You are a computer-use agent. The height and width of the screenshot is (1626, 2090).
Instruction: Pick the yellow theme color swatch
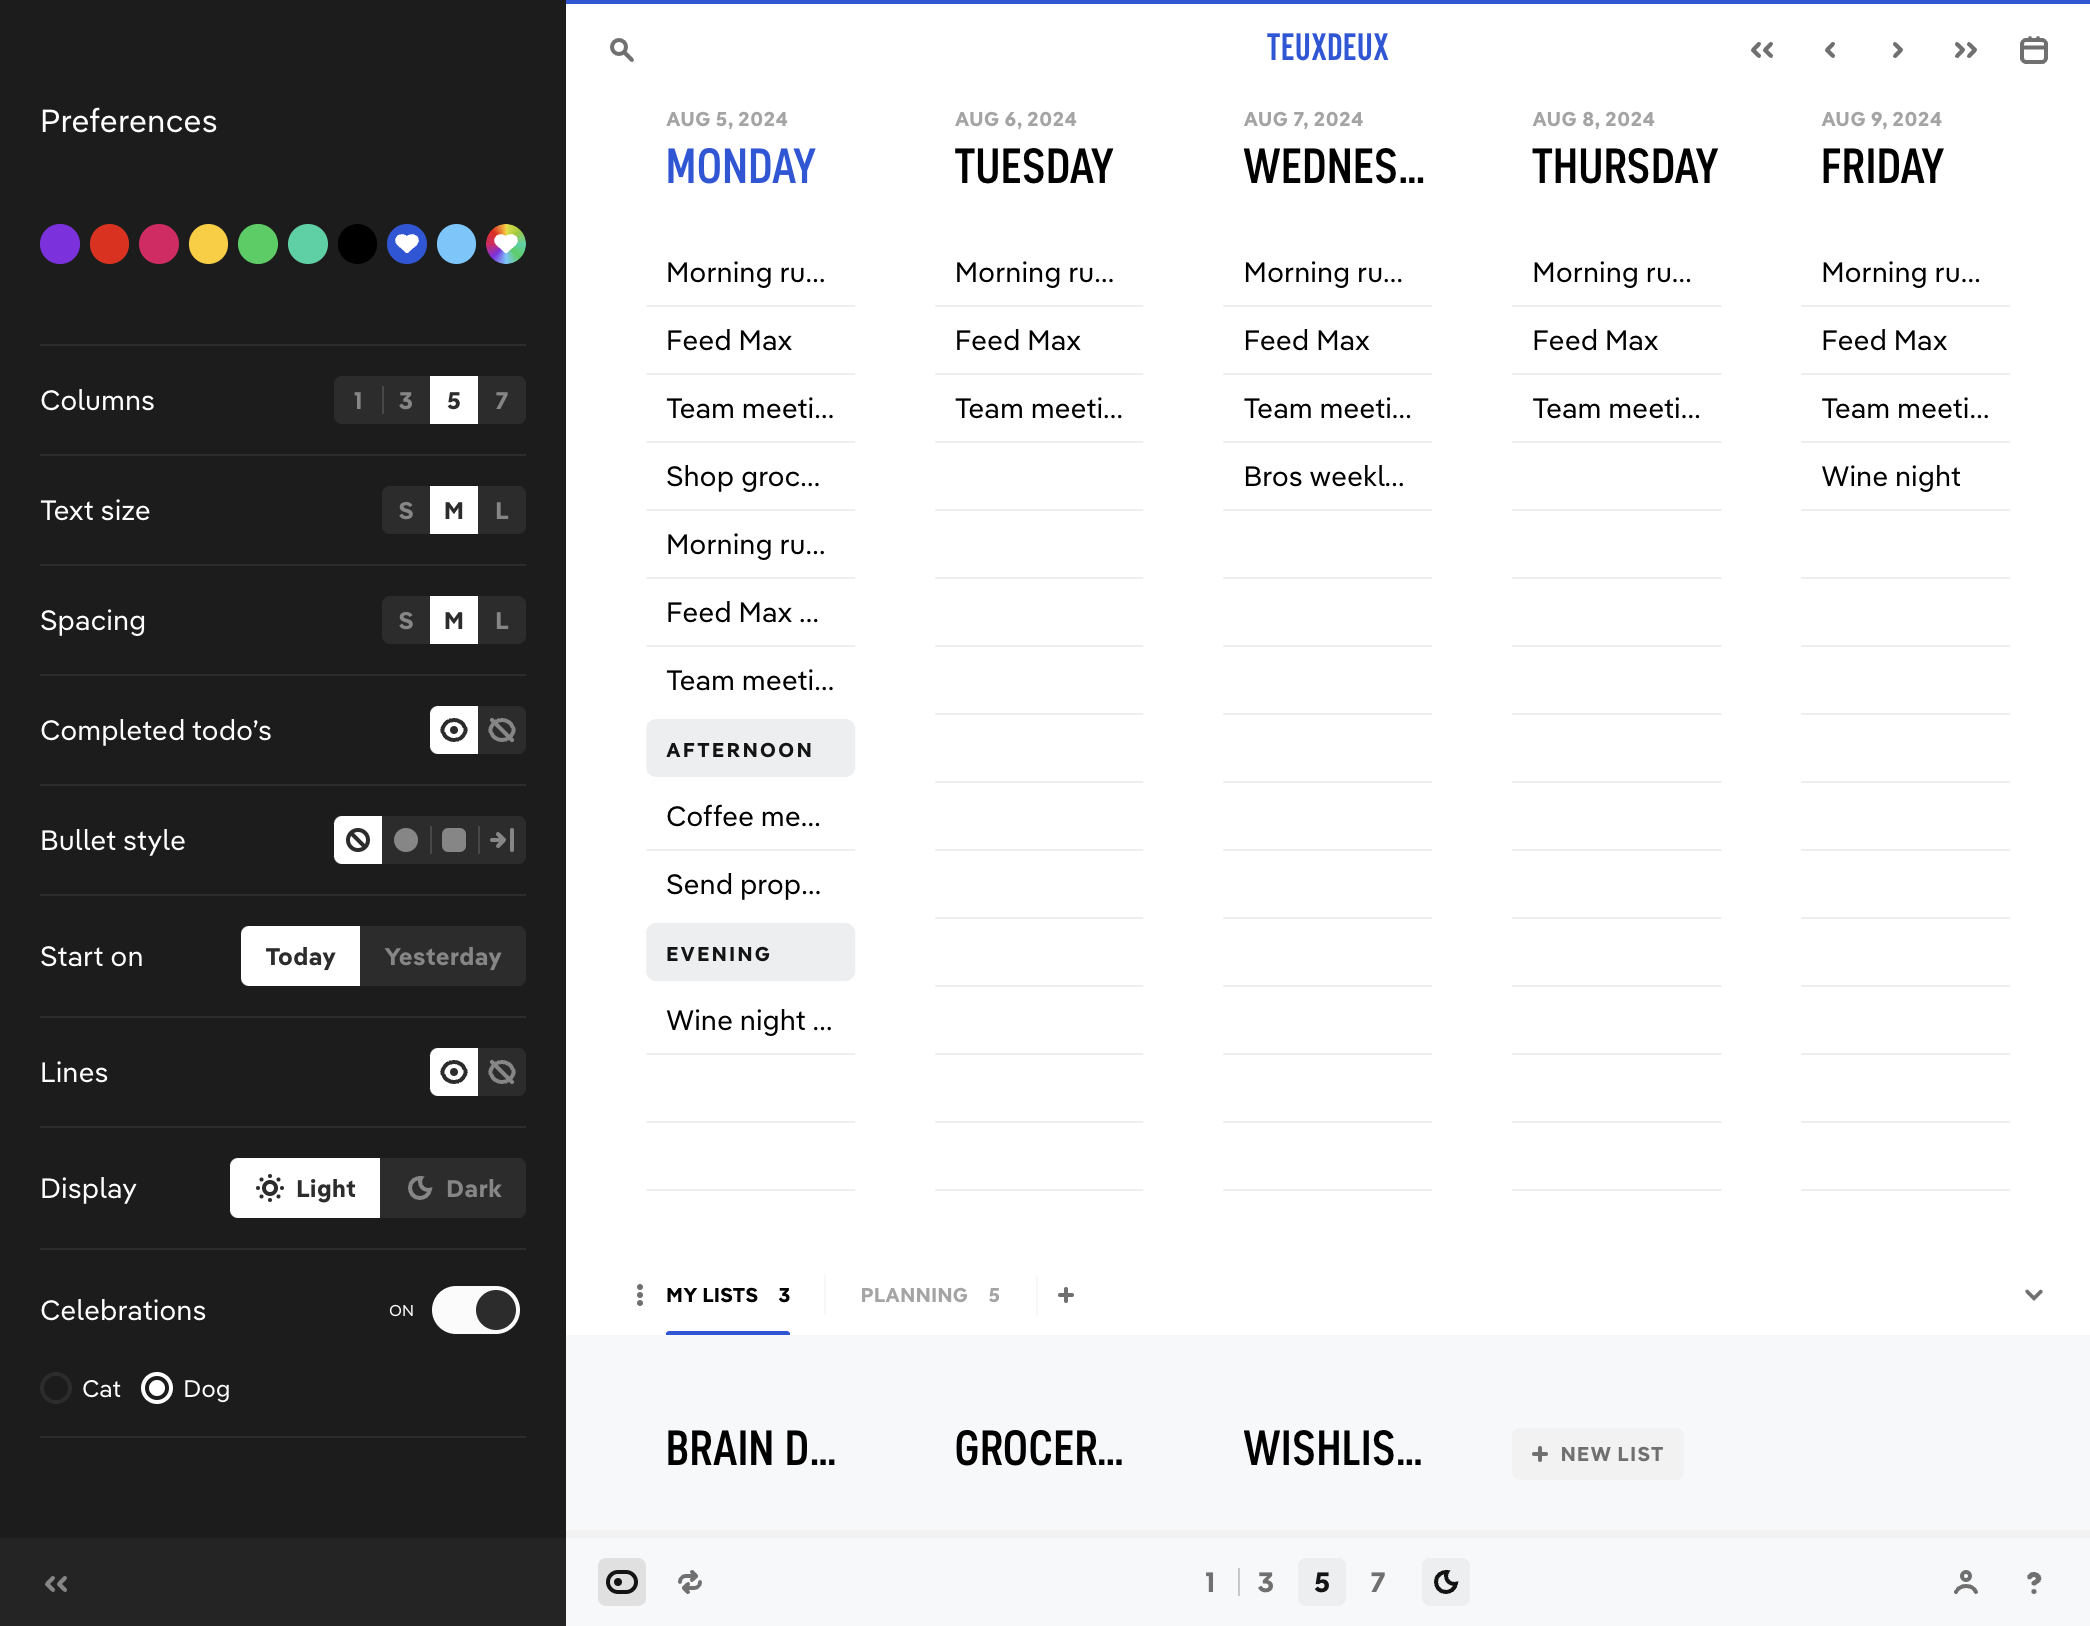click(x=208, y=244)
